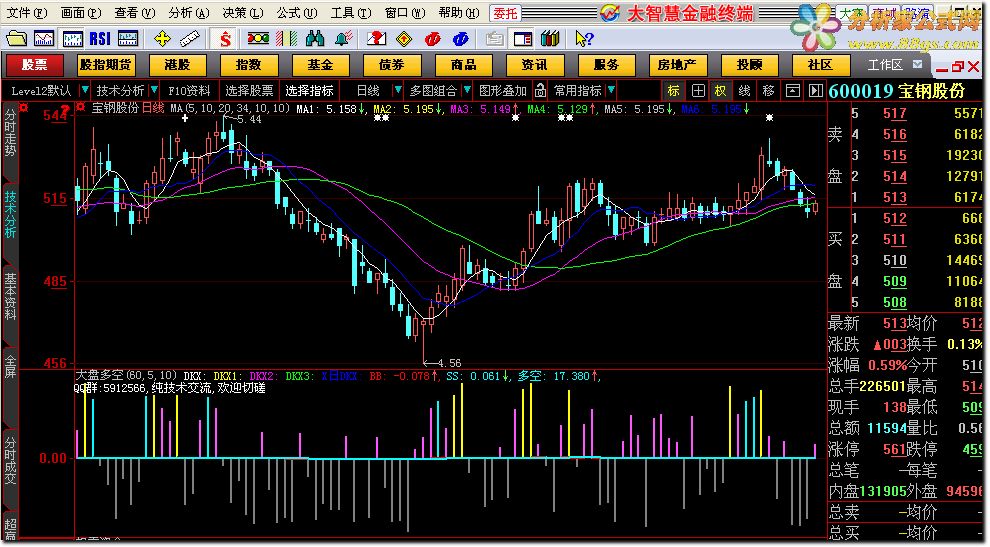Expand the 多图组合 dropdown arrow

point(467,91)
